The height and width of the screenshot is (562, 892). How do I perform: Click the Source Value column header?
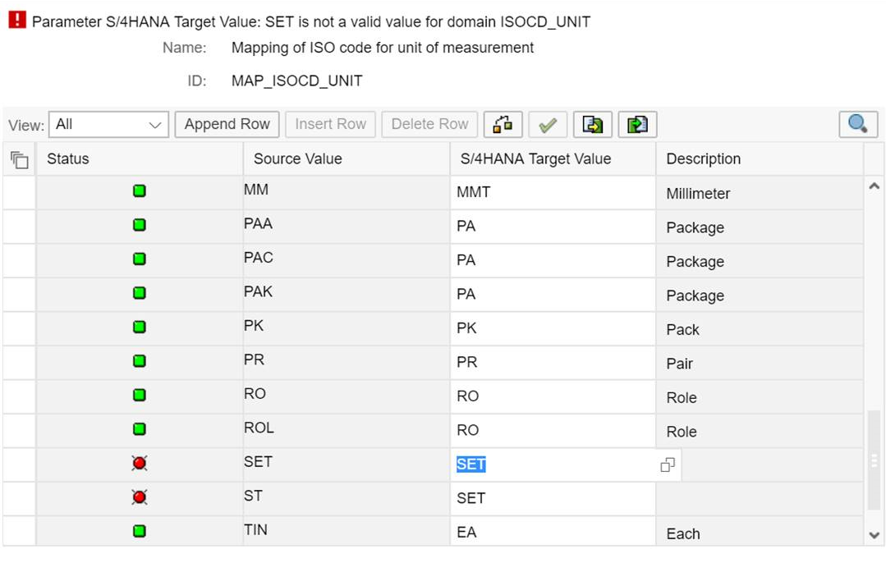point(346,159)
